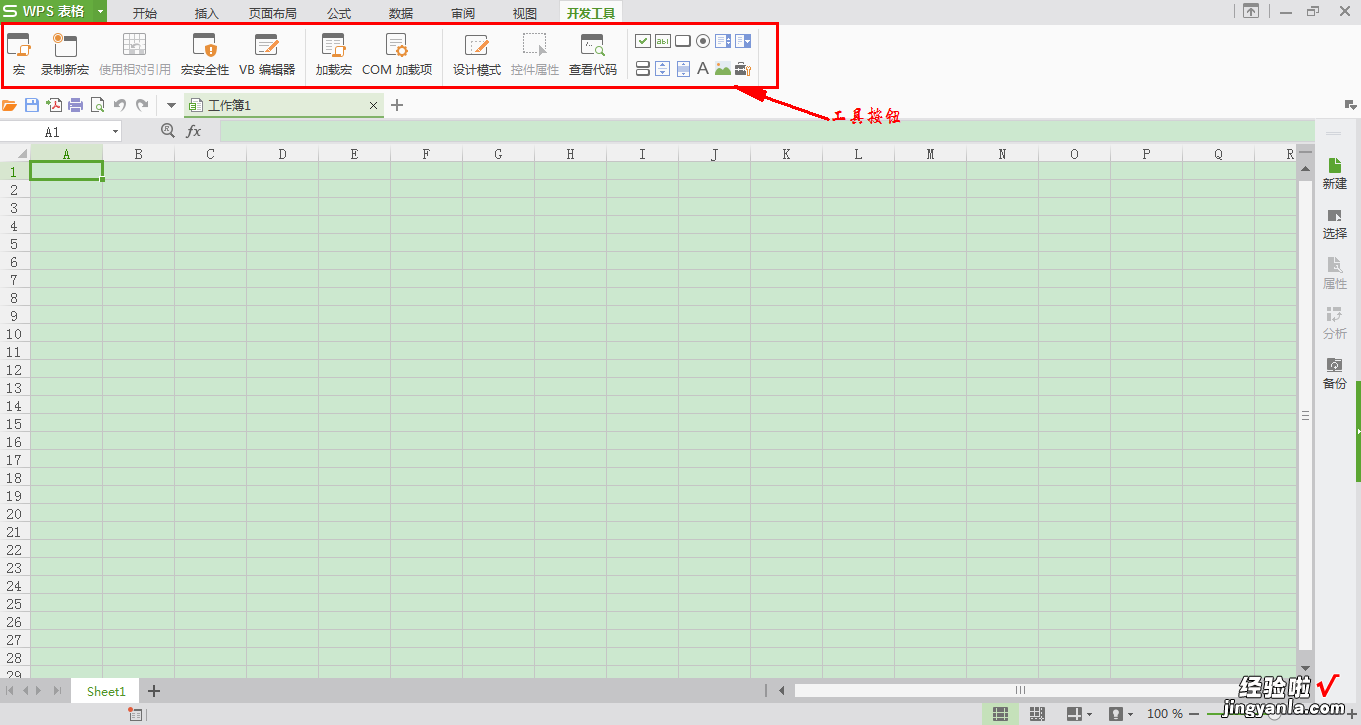
Task: Open the 插入 tab
Action: click(x=207, y=13)
